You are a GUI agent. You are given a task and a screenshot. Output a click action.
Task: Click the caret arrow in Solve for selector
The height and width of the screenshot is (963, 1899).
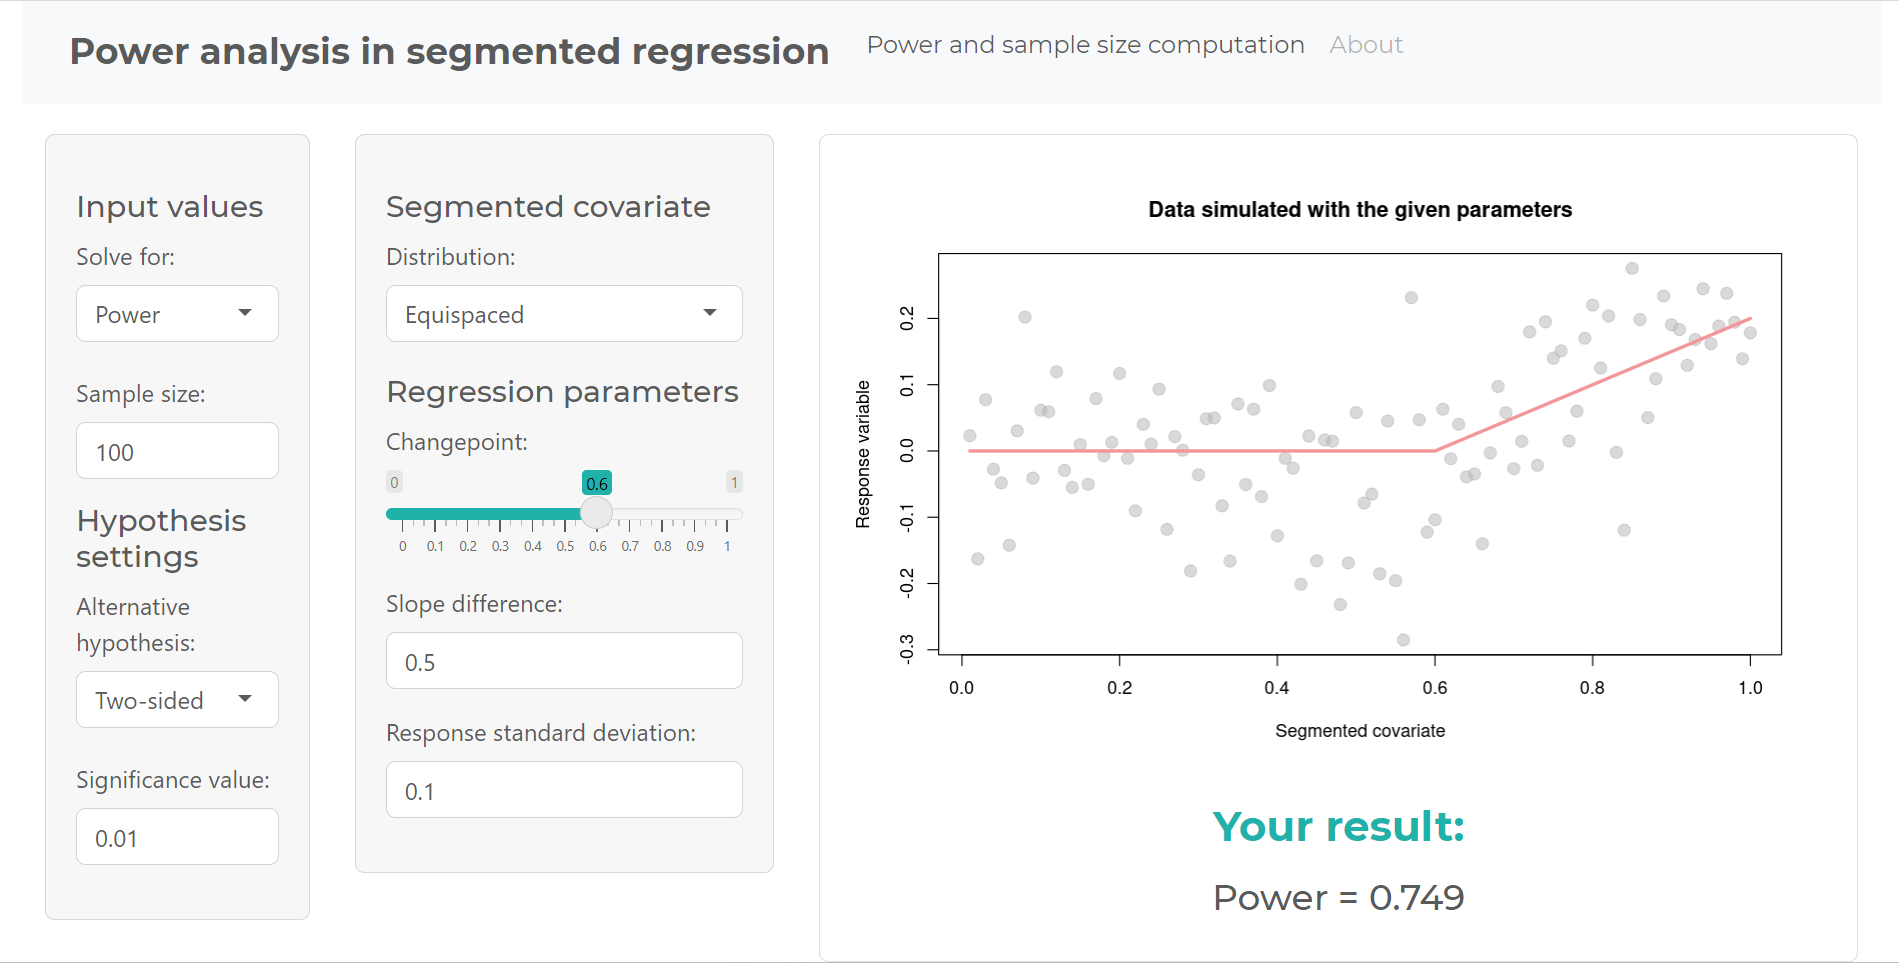[245, 313]
